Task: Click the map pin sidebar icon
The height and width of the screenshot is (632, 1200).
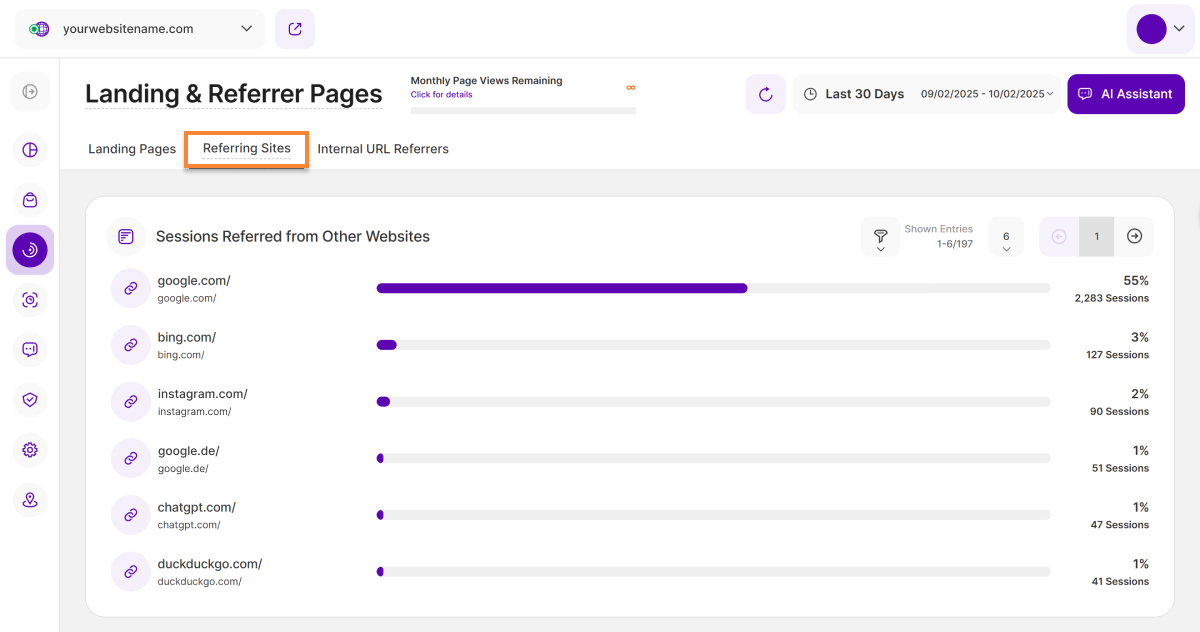Action: [30, 500]
